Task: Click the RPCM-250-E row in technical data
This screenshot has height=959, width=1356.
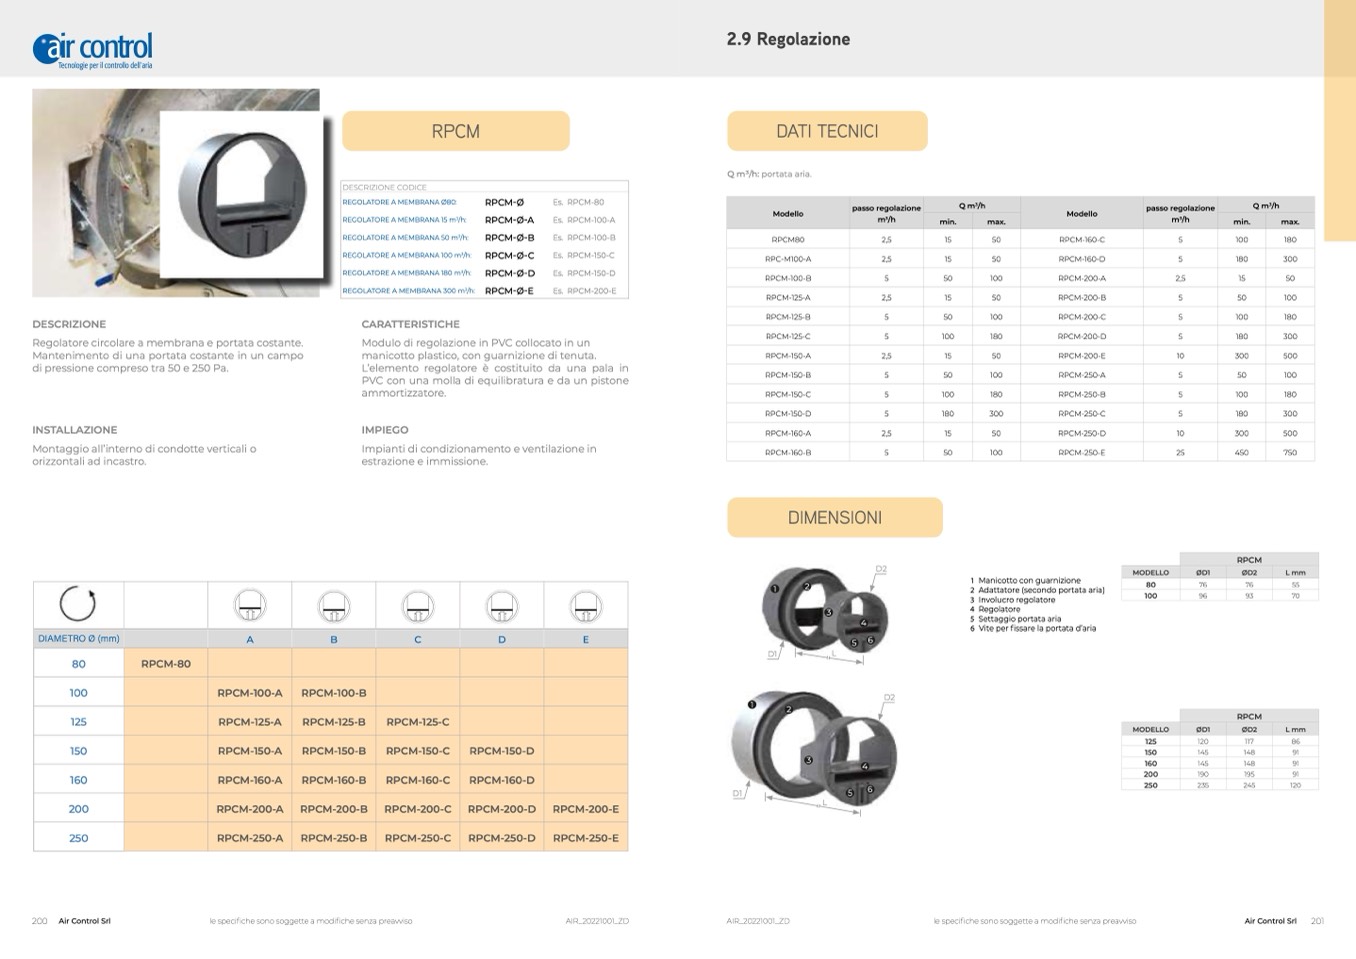Action: point(1081,452)
